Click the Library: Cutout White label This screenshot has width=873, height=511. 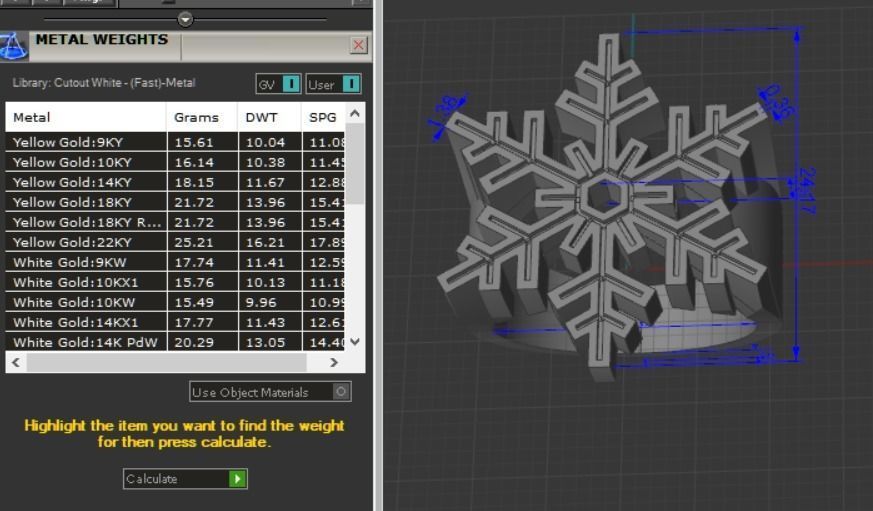tap(104, 83)
